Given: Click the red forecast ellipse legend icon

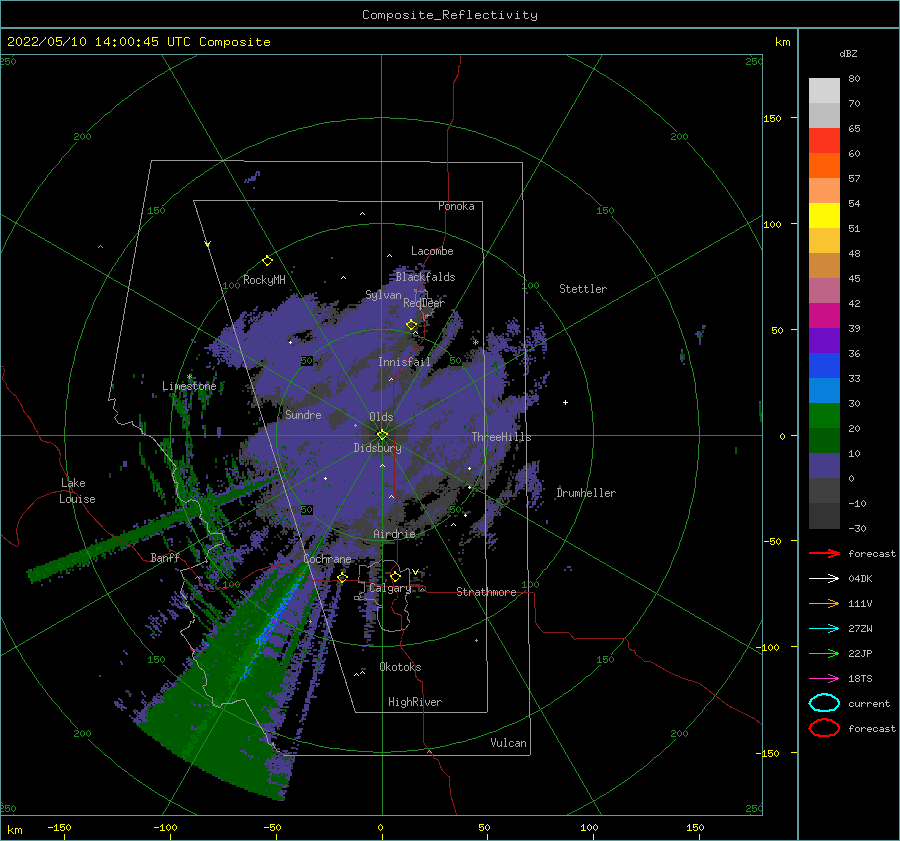Looking at the screenshot, I should click(824, 728).
